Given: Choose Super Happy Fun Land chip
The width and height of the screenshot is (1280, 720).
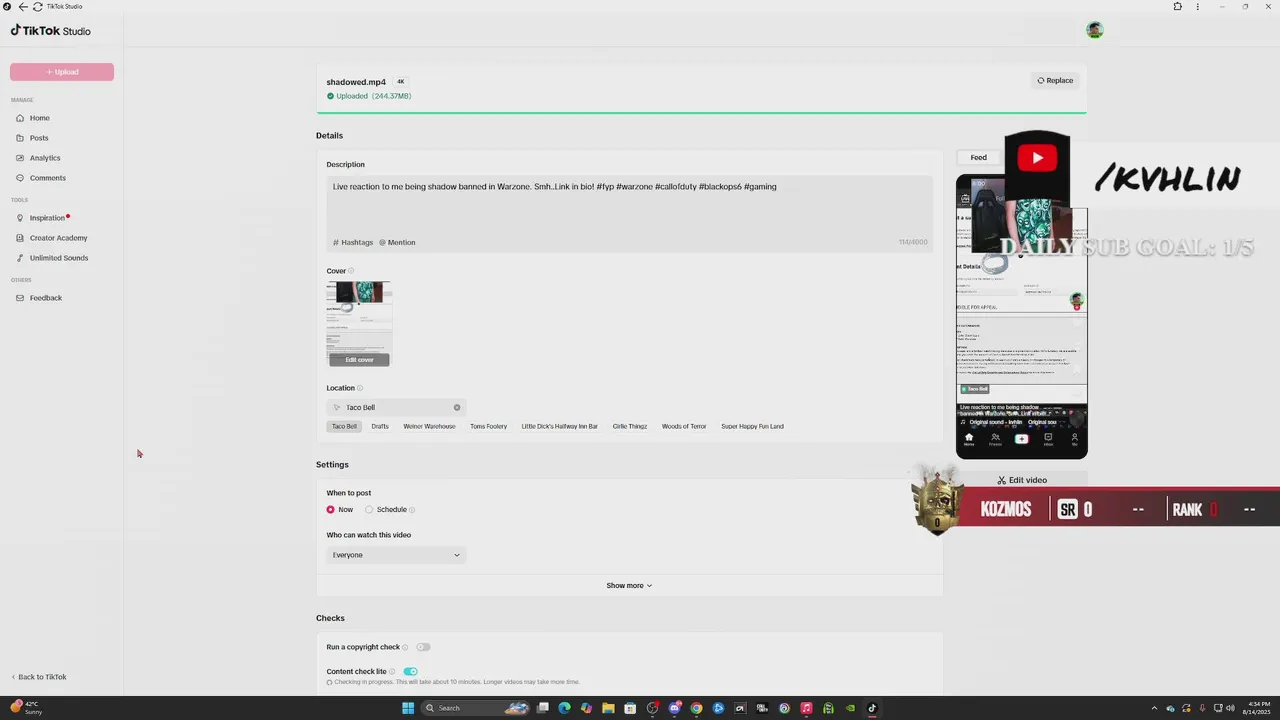Looking at the screenshot, I should pyautogui.click(x=752, y=426).
